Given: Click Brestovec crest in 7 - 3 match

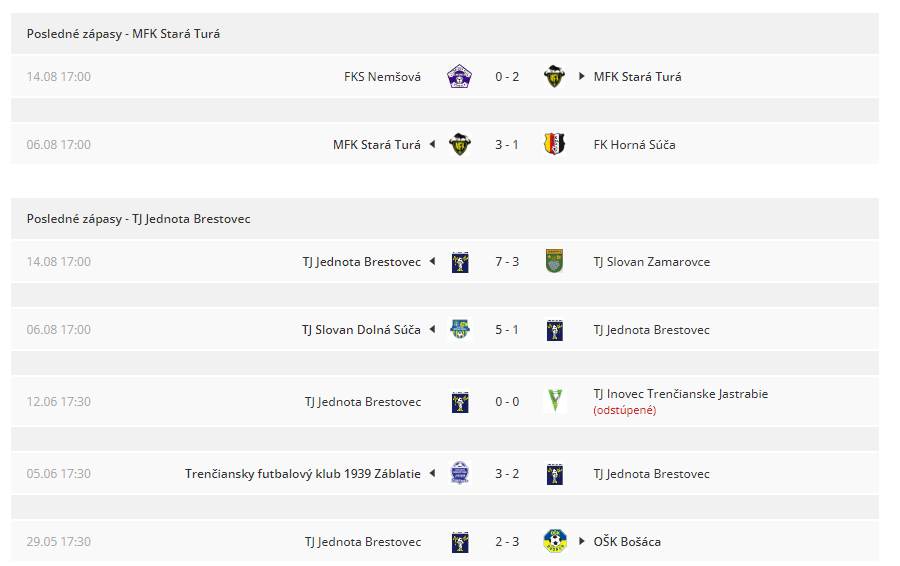Looking at the screenshot, I should 460,262.
